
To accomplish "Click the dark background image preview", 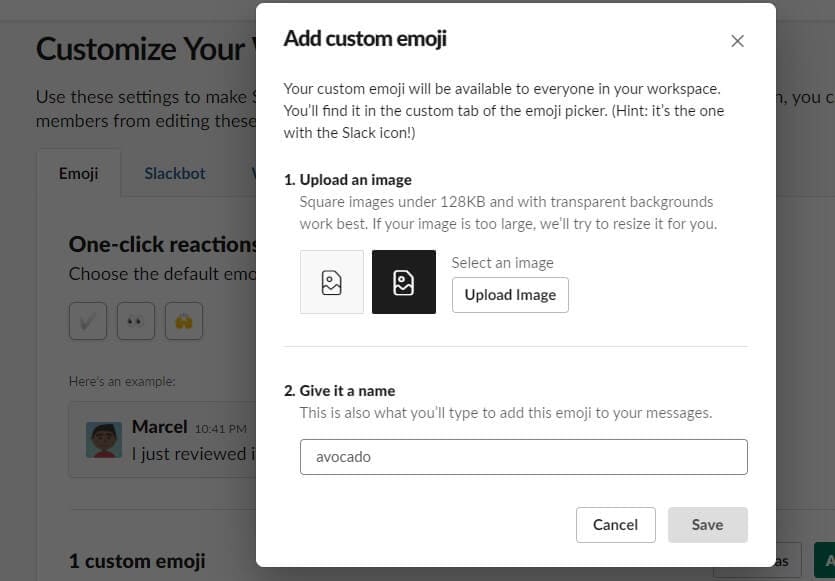I will 404,282.
